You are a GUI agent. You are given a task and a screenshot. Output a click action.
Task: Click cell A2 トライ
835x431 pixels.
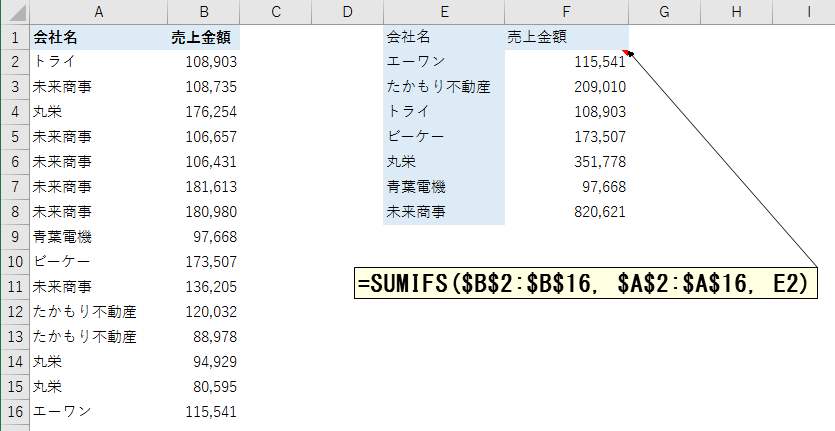pyautogui.click(x=99, y=62)
